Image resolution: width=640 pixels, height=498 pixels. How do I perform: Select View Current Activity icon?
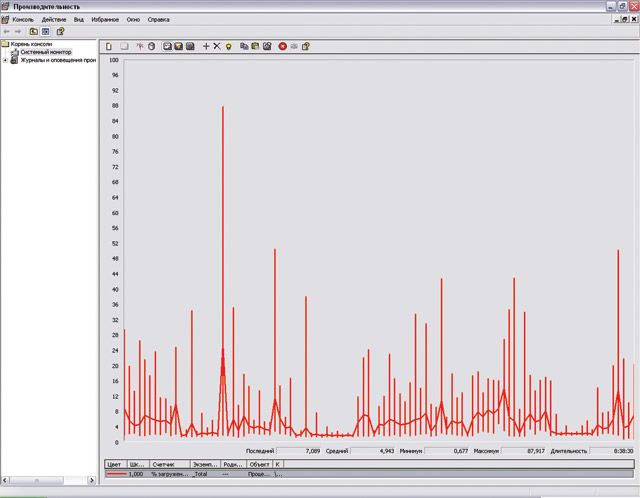[x=140, y=47]
